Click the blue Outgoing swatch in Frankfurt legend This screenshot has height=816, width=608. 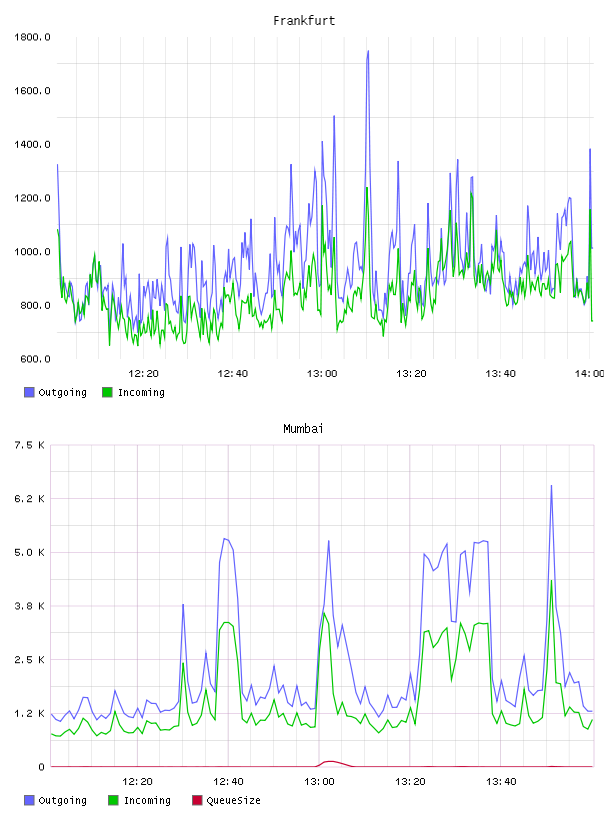pyautogui.click(x=29, y=392)
